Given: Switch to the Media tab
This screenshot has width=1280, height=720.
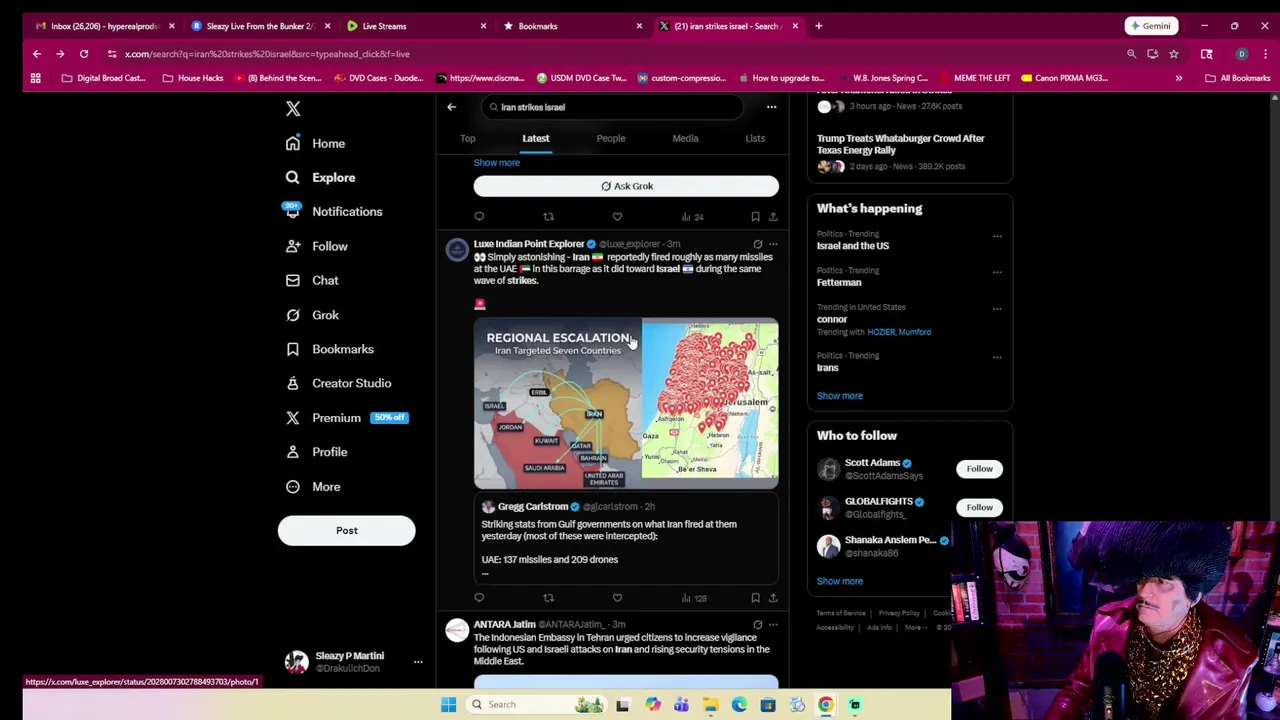Looking at the screenshot, I should [x=685, y=138].
